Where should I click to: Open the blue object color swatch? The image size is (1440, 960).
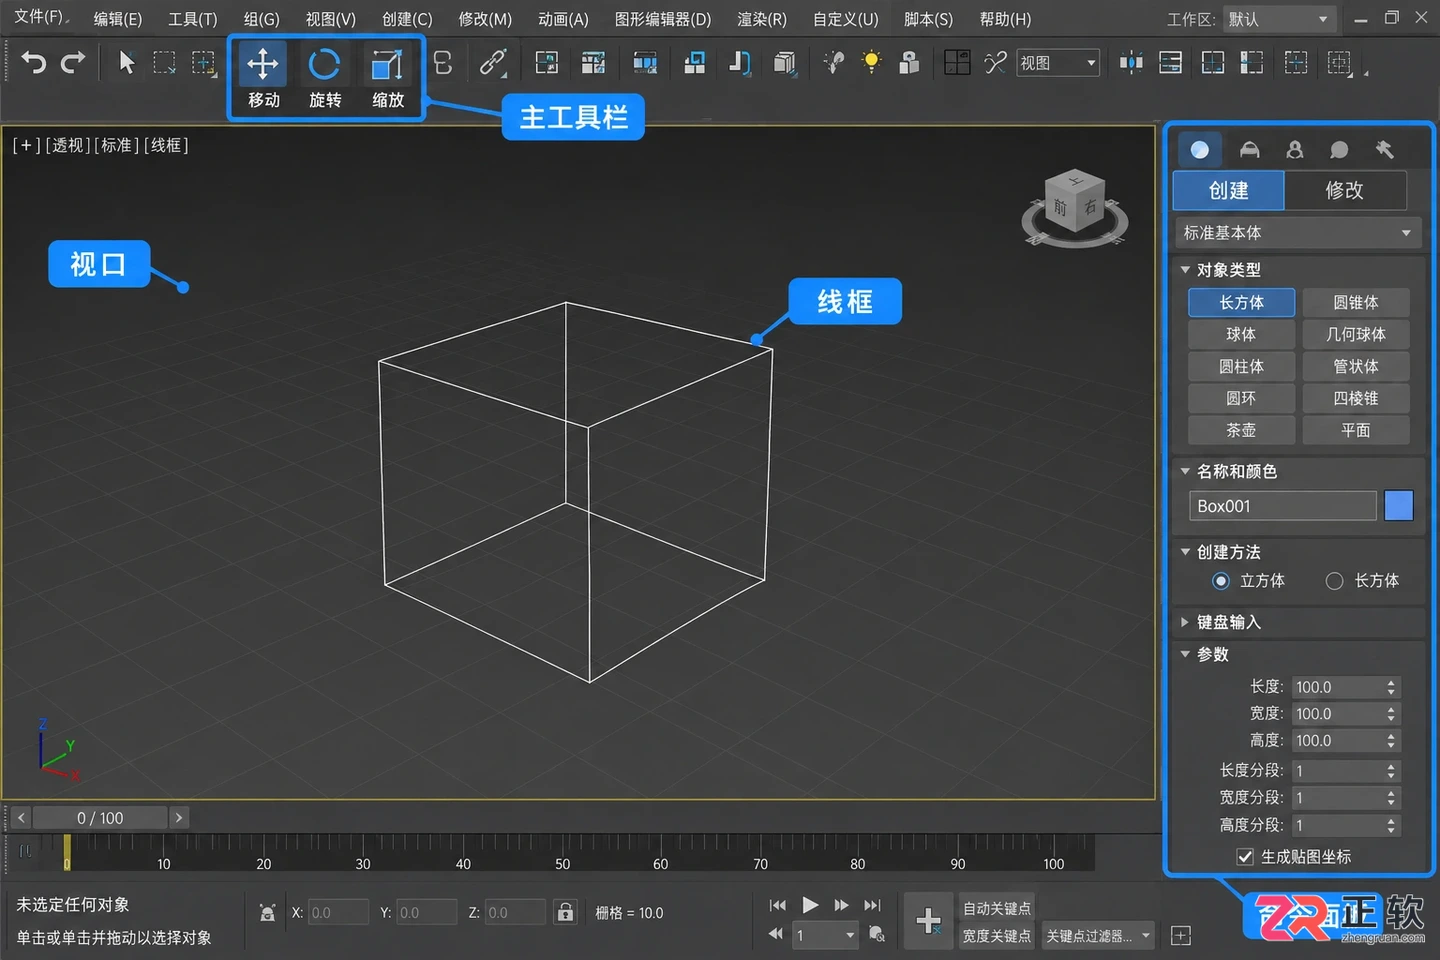(x=1398, y=506)
